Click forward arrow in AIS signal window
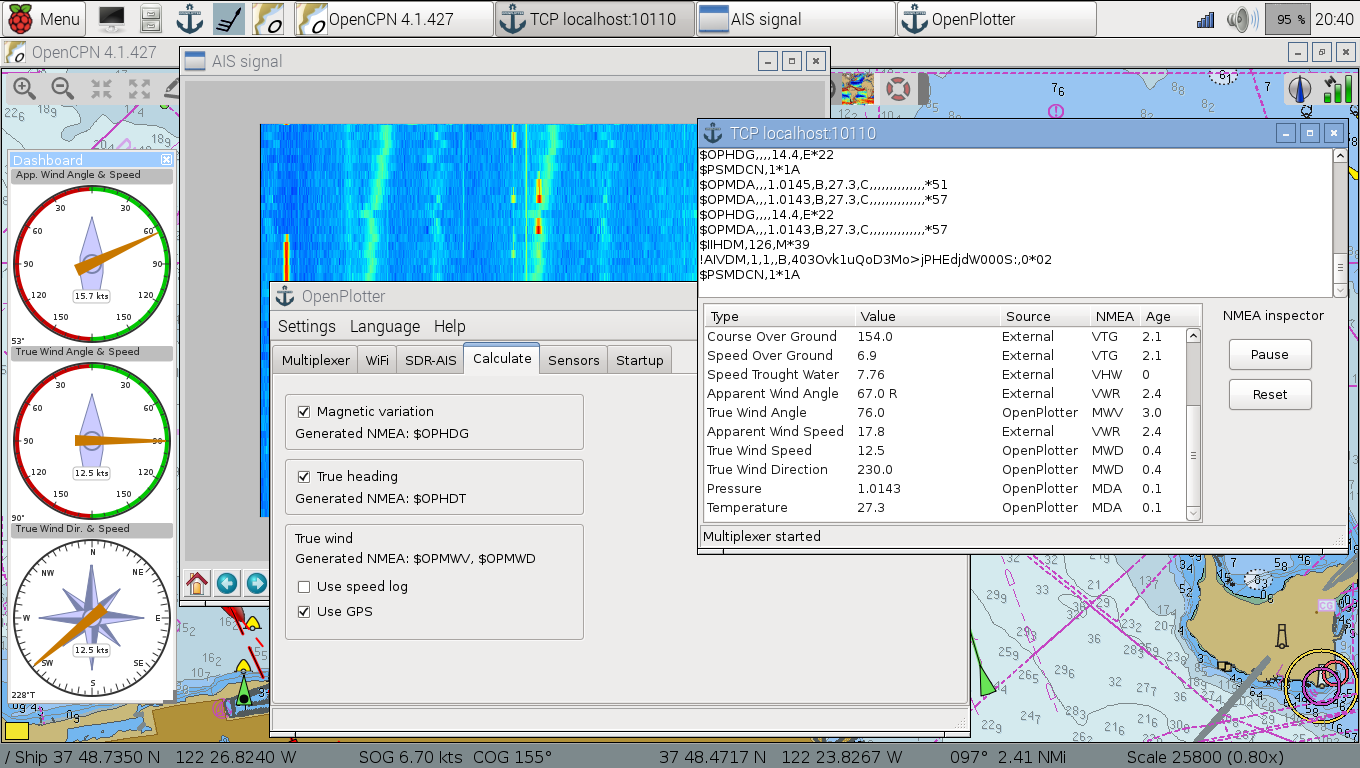The width and height of the screenshot is (1360, 768). click(257, 583)
